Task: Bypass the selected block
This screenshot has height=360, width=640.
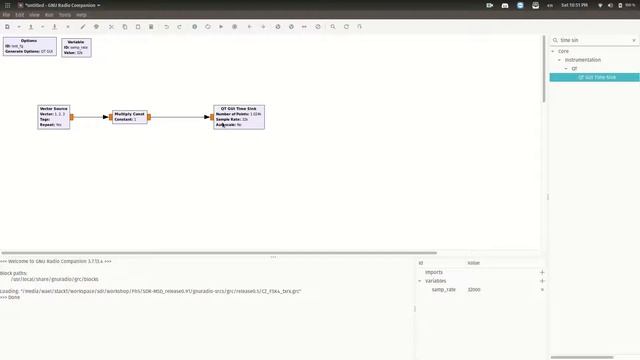Action: click(304, 27)
